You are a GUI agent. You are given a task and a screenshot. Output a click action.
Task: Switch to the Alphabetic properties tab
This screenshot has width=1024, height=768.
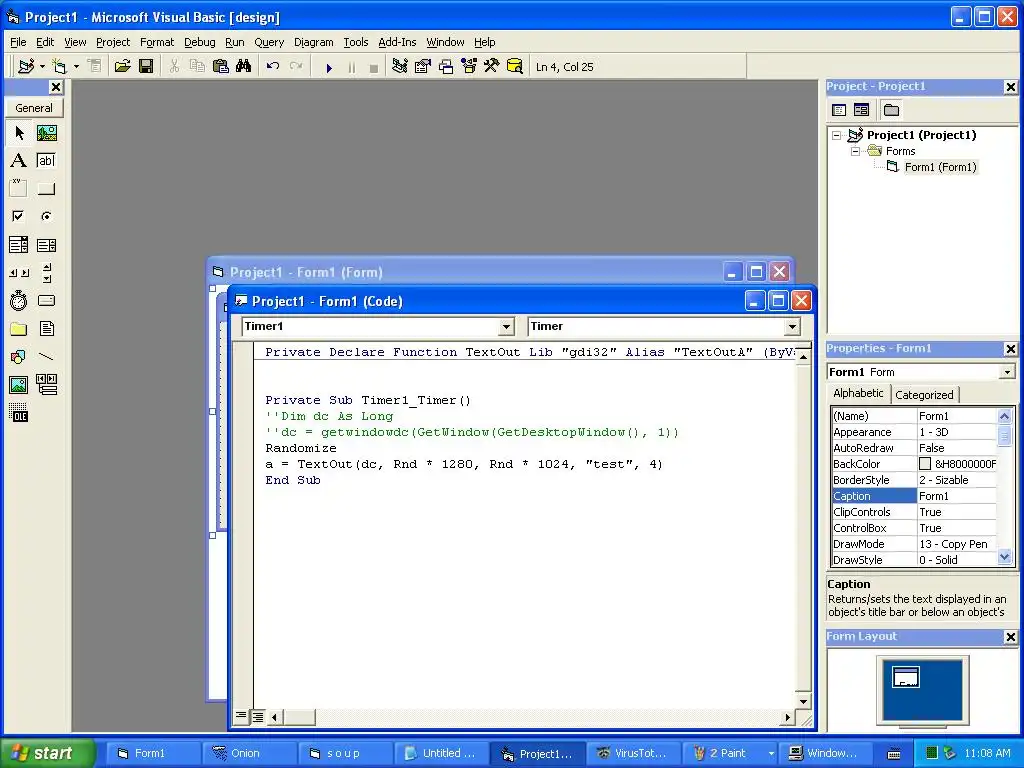tap(858, 393)
